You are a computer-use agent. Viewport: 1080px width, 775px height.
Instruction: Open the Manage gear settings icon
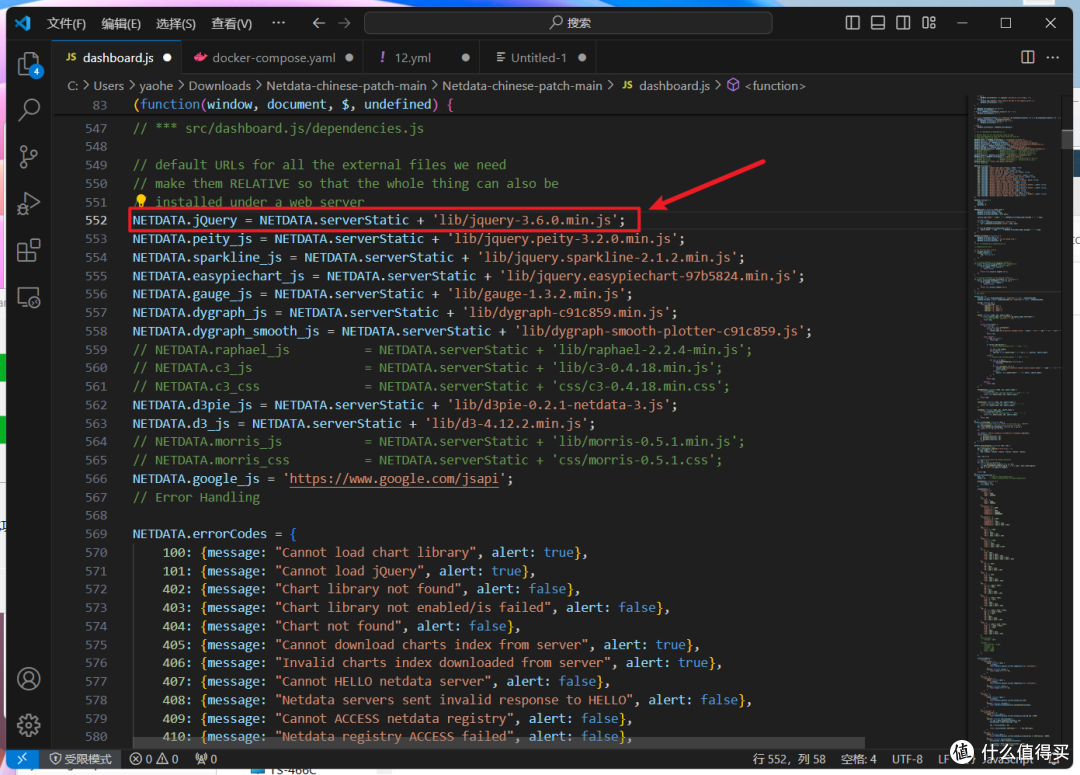pyautogui.click(x=29, y=724)
